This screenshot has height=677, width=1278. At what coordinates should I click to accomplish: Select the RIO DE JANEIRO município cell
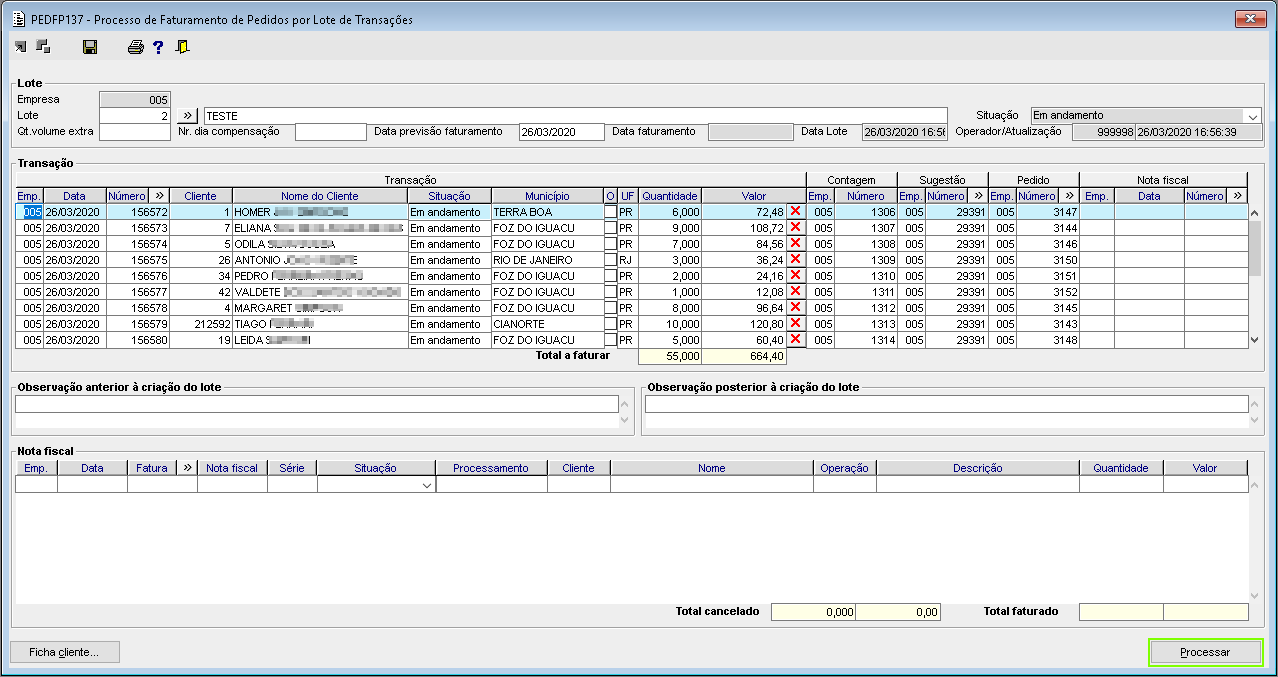(547, 260)
